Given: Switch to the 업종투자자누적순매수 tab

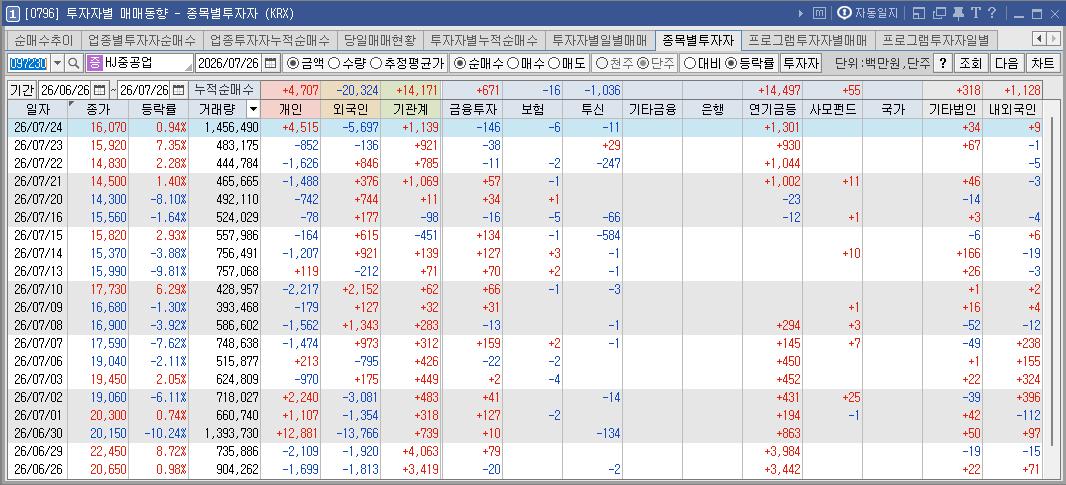Looking at the screenshot, I should 270,40.
